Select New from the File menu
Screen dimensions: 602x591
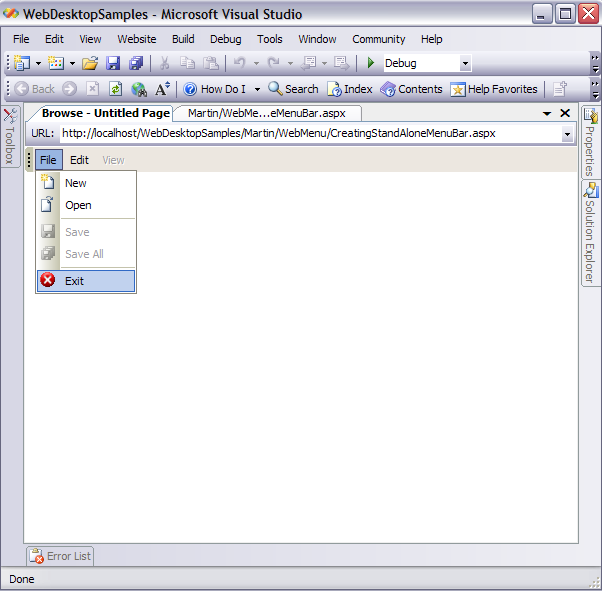coord(75,183)
